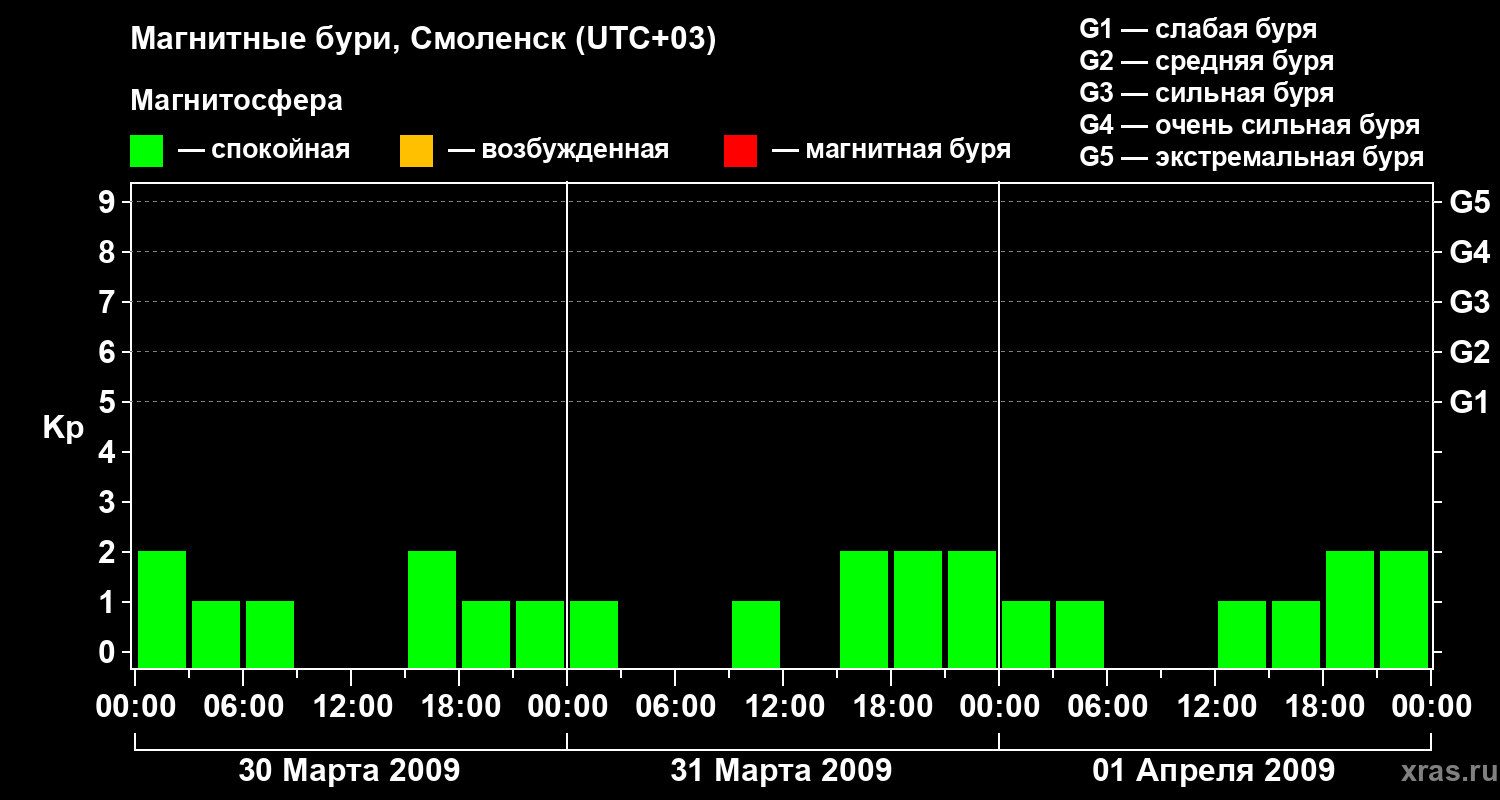Click the 'Магнитосфера' subtitle
This screenshot has height=800, width=1500.
click(x=236, y=101)
